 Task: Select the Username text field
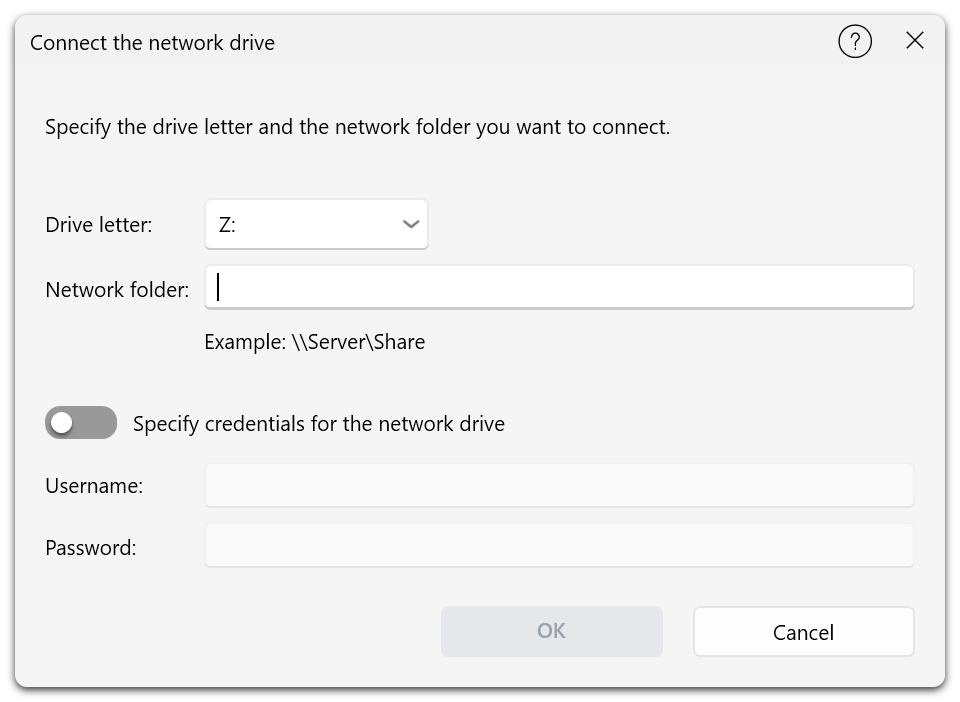(559, 485)
